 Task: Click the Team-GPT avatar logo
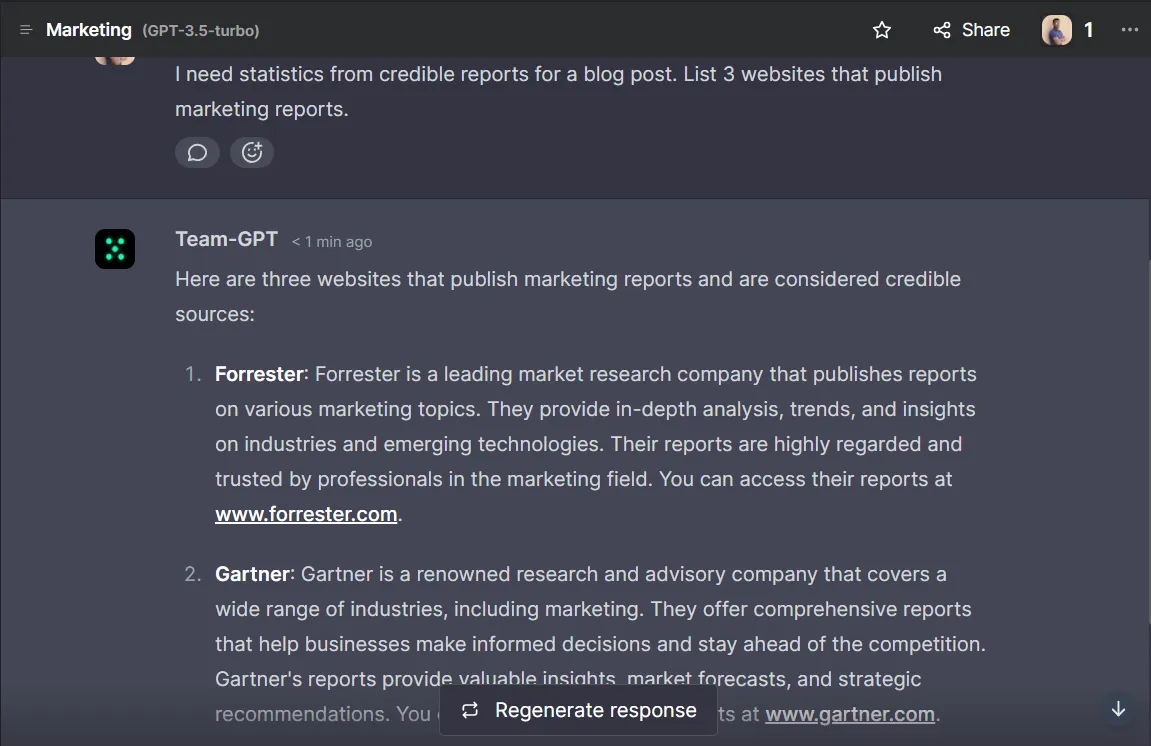point(115,248)
